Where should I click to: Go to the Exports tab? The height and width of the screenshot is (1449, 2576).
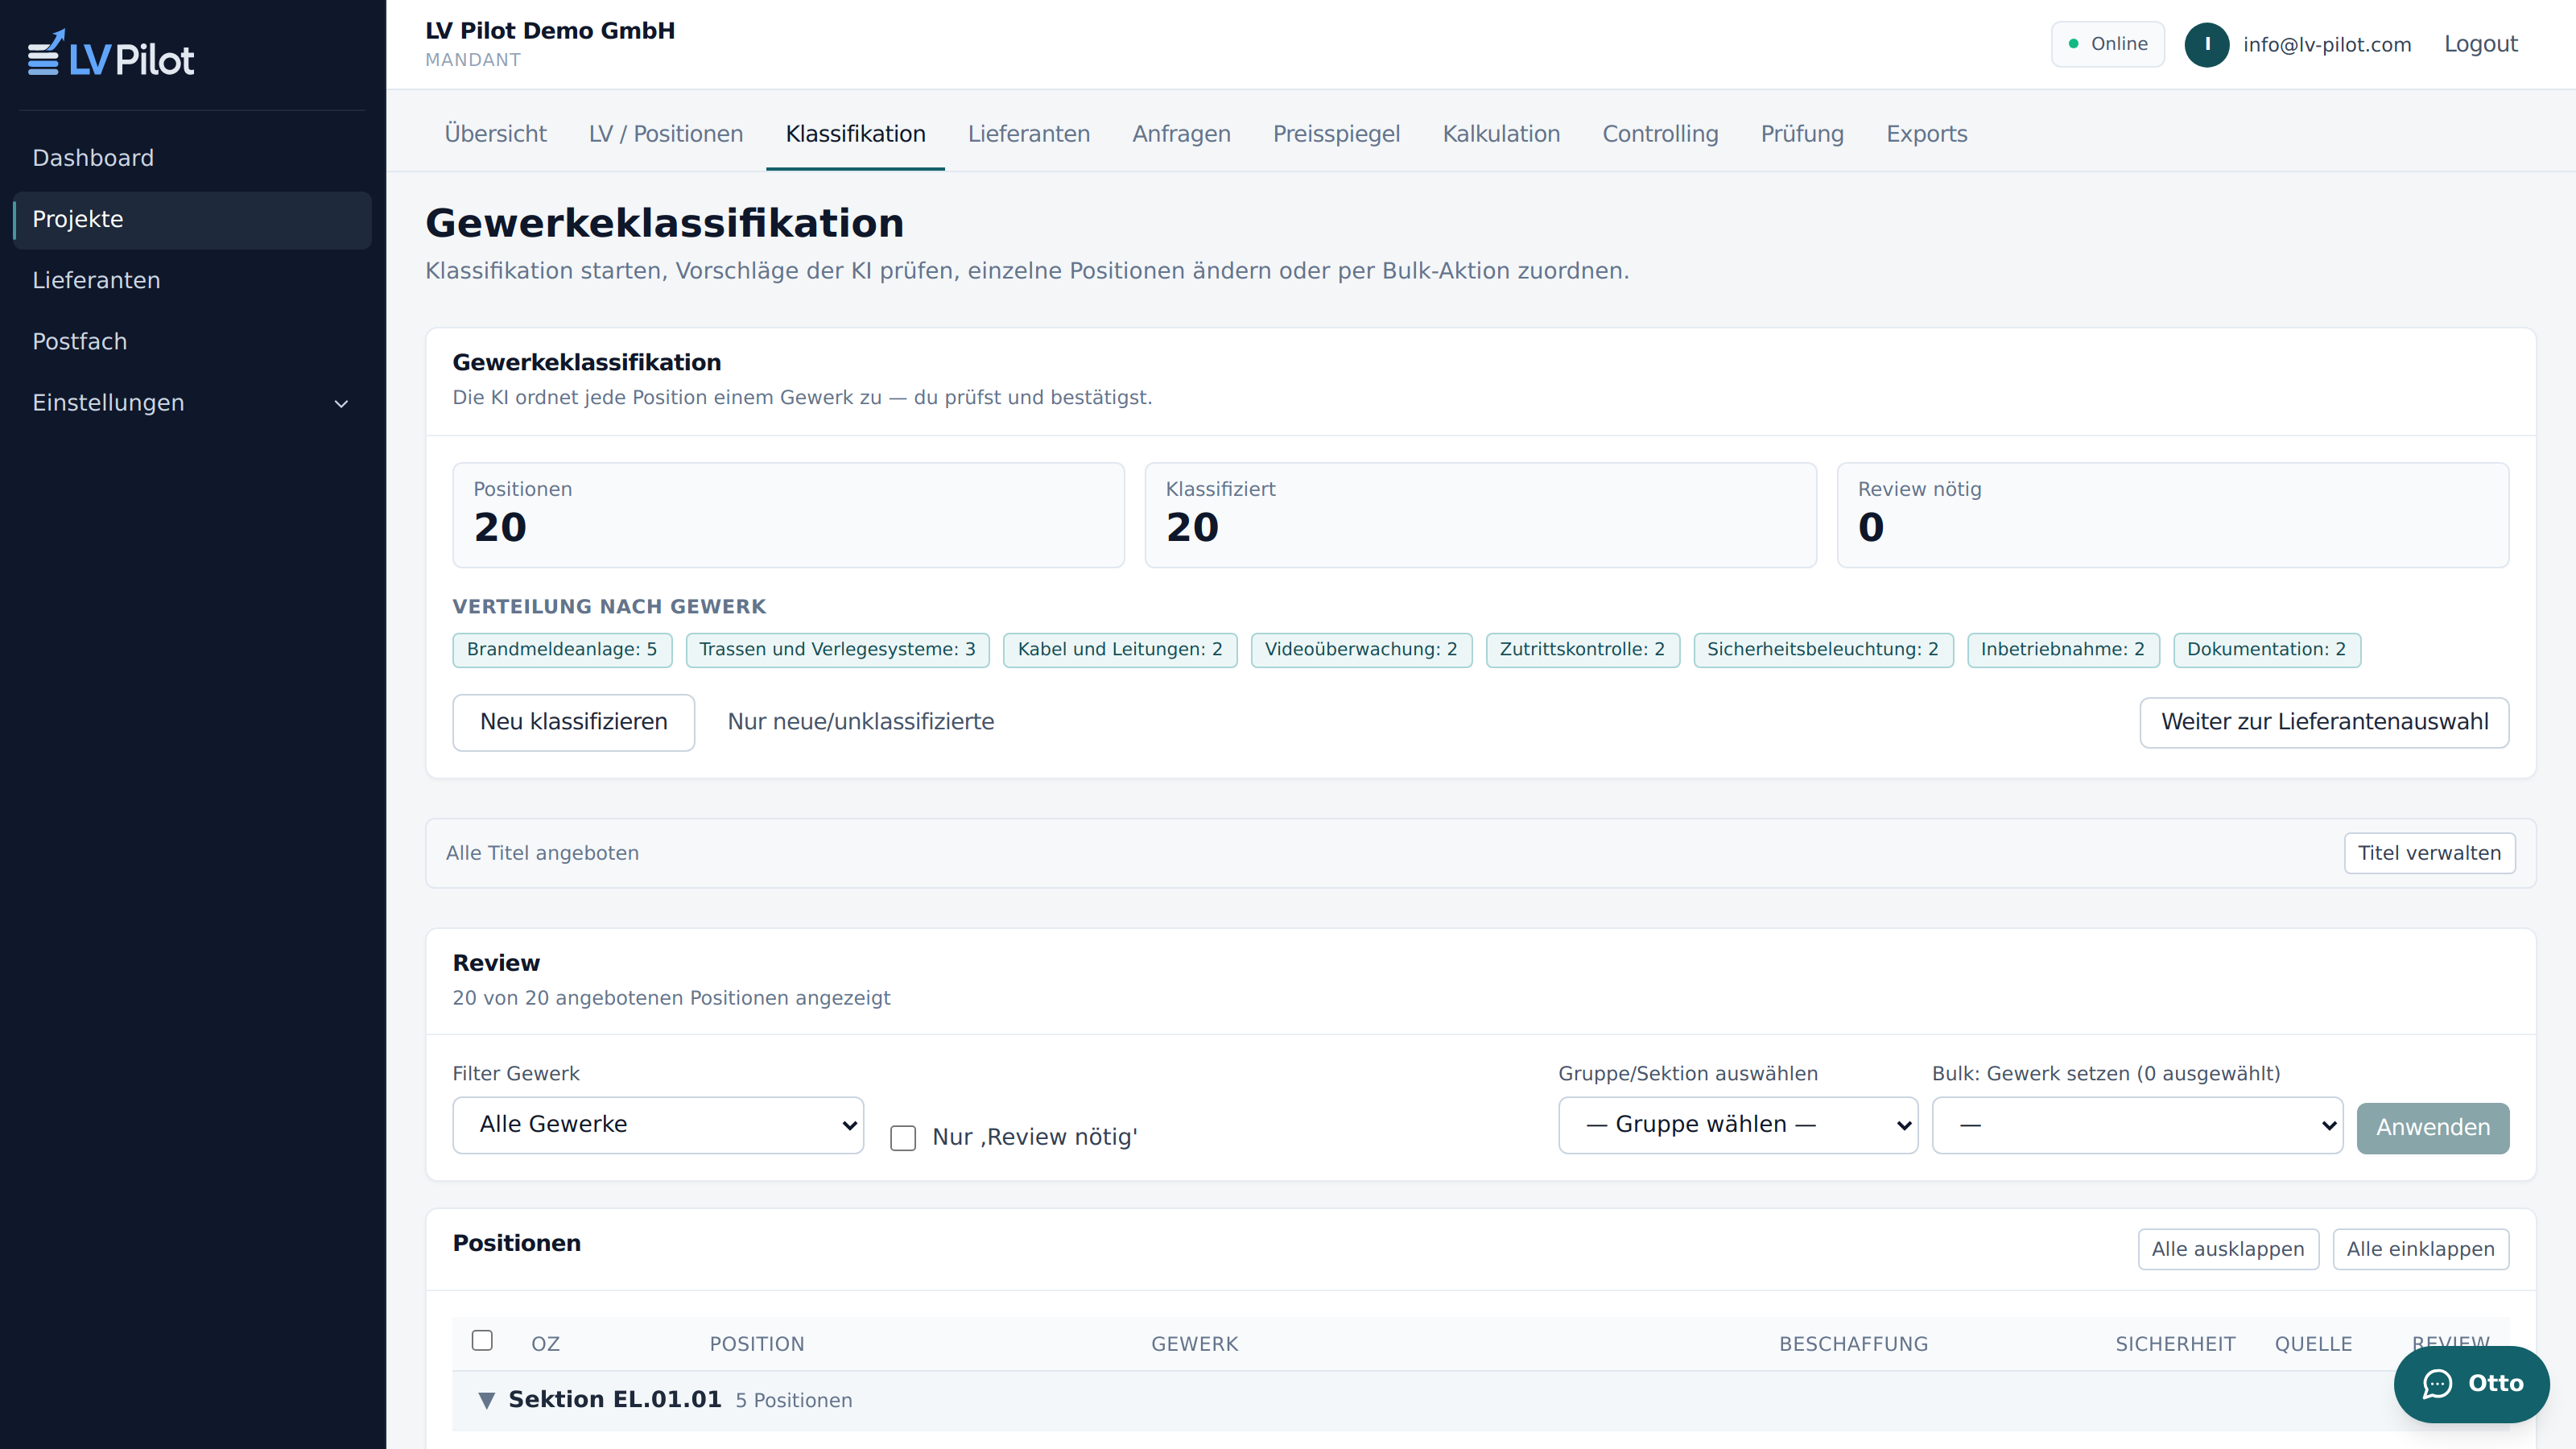[1926, 134]
